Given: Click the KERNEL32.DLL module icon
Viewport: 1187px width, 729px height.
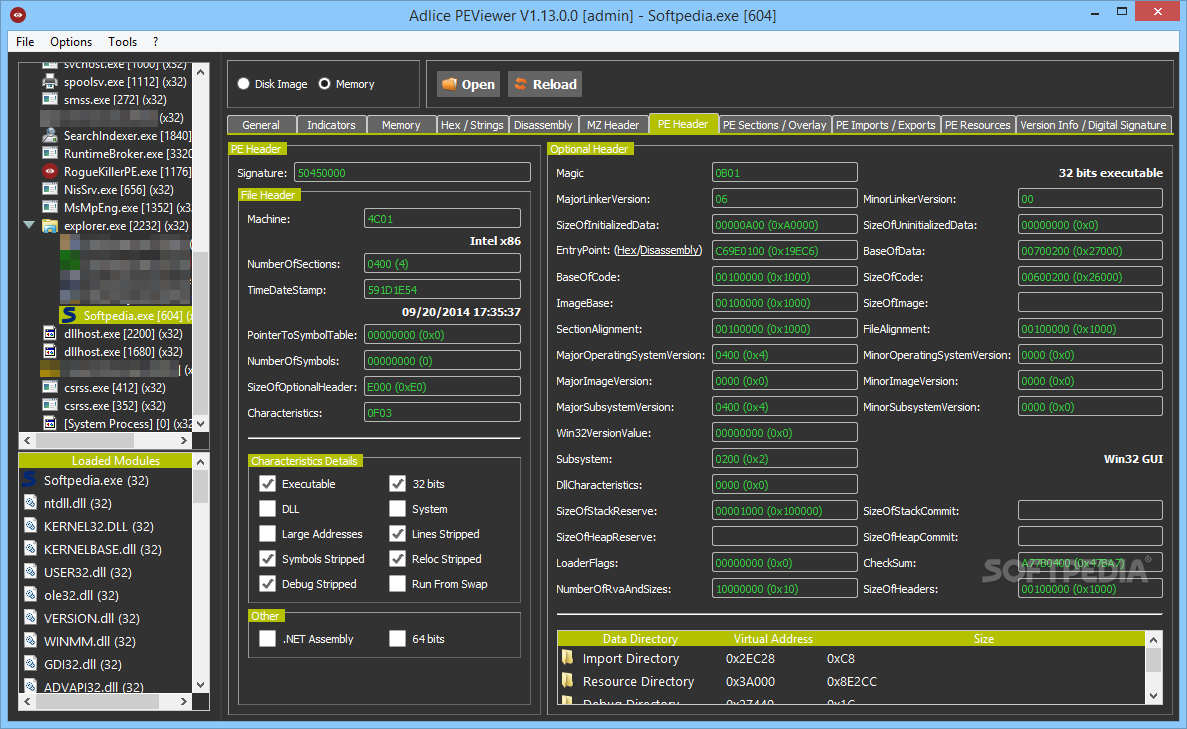Looking at the screenshot, I should pos(30,525).
